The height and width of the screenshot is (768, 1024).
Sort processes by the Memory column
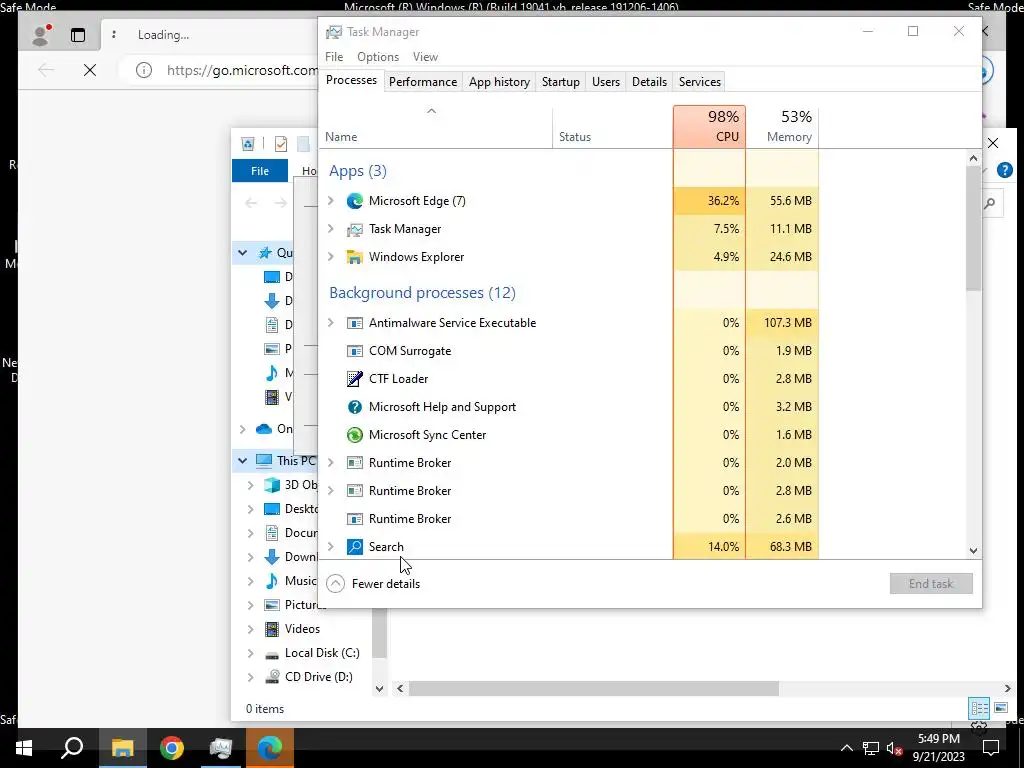click(x=782, y=127)
